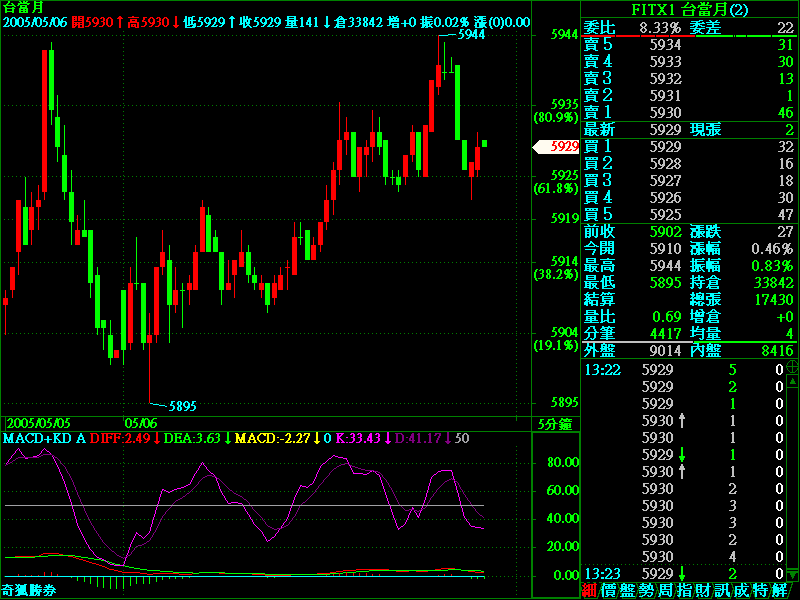Click the 委比 8.33% value

click(660, 28)
